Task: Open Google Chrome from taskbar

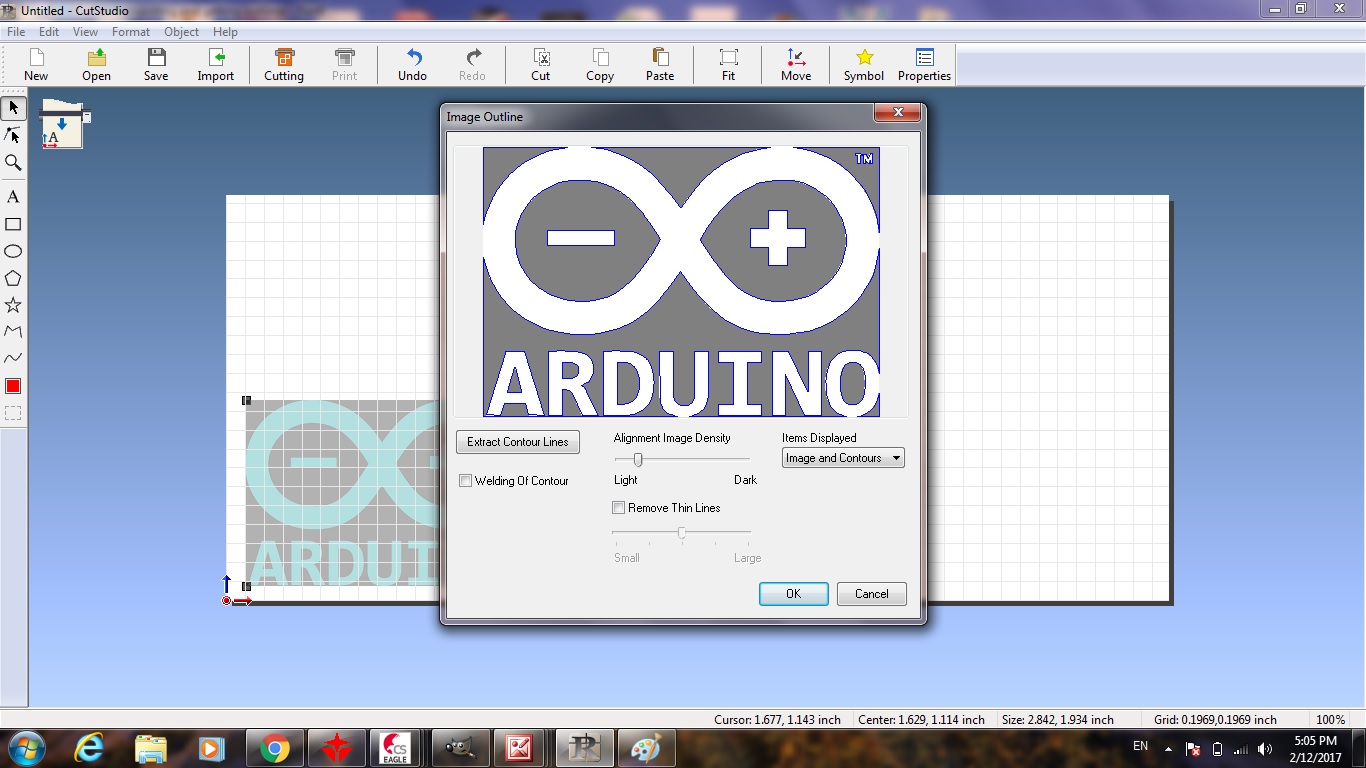Action: tap(274, 748)
